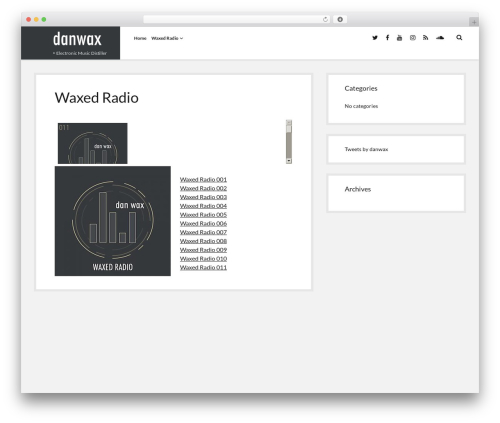Viewport: 500px width, 423px height.
Task: Open the Waxed Radio 001 link
Action: pyautogui.click(x=203, y=180)
